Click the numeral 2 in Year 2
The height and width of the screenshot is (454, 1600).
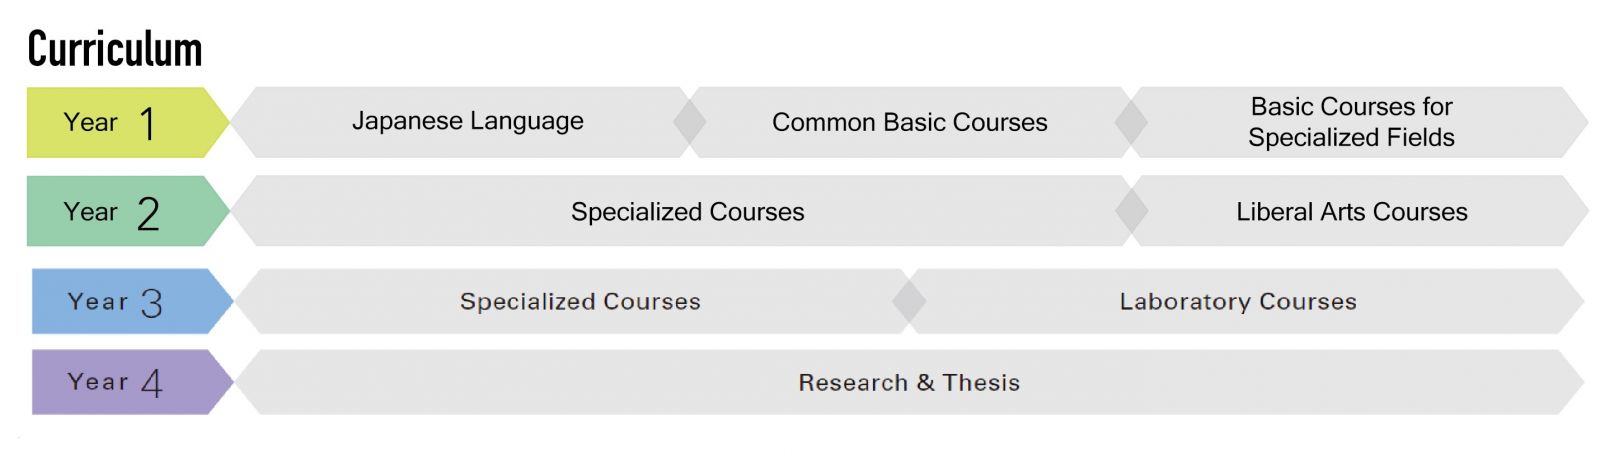[x=148, y=213]
